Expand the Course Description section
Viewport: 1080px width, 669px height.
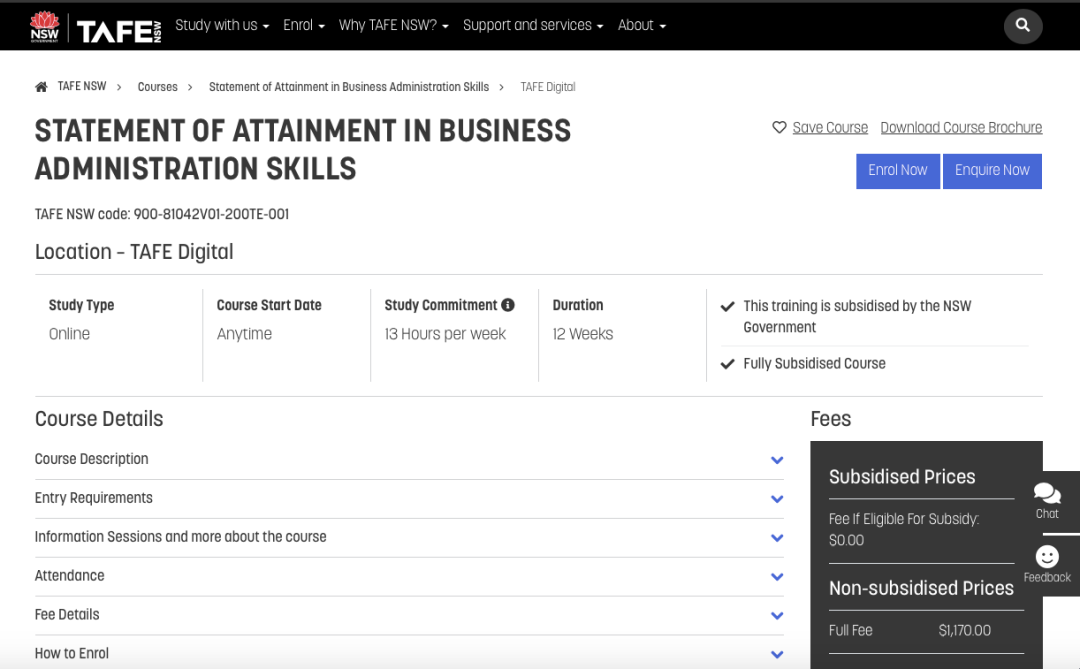pyautogui.click(x=410, y=460)
